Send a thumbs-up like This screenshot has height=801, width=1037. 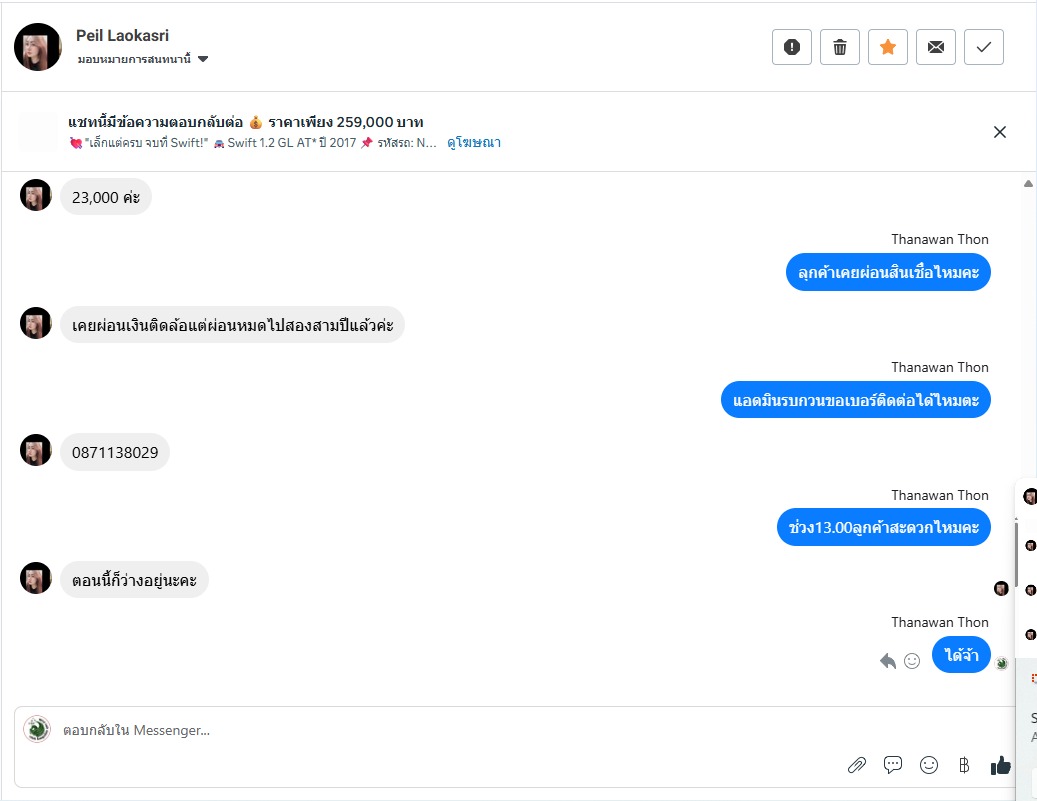(x=1000, y=765)
